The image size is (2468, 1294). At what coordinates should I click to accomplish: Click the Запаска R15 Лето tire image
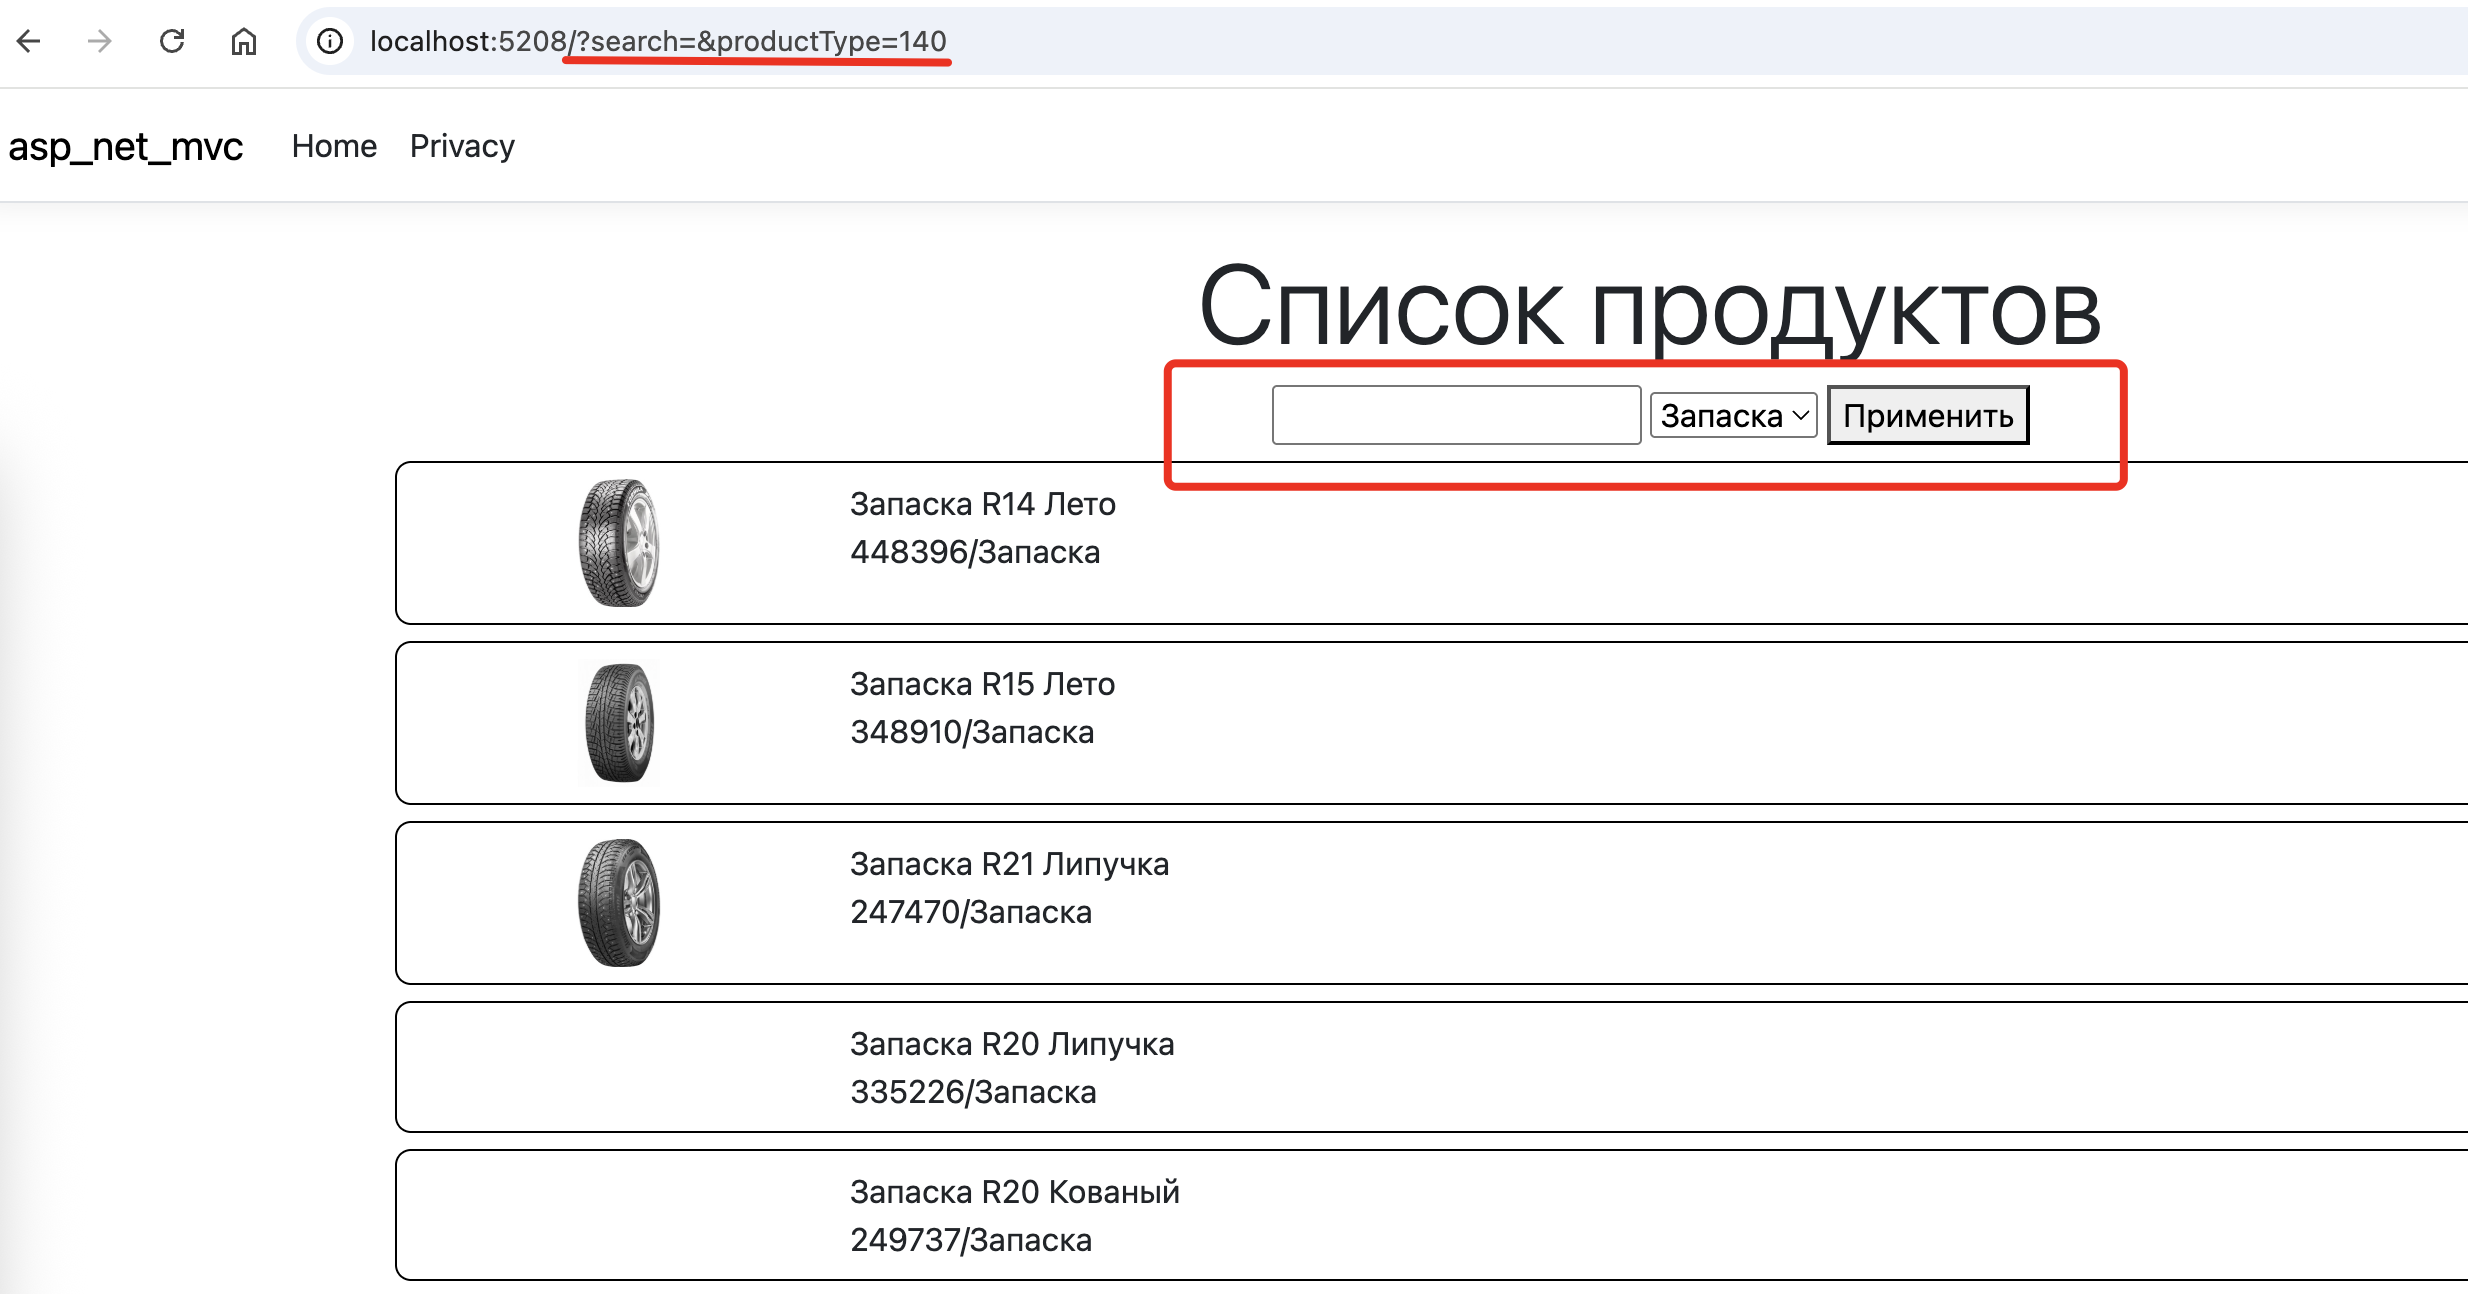pos(619,723)
